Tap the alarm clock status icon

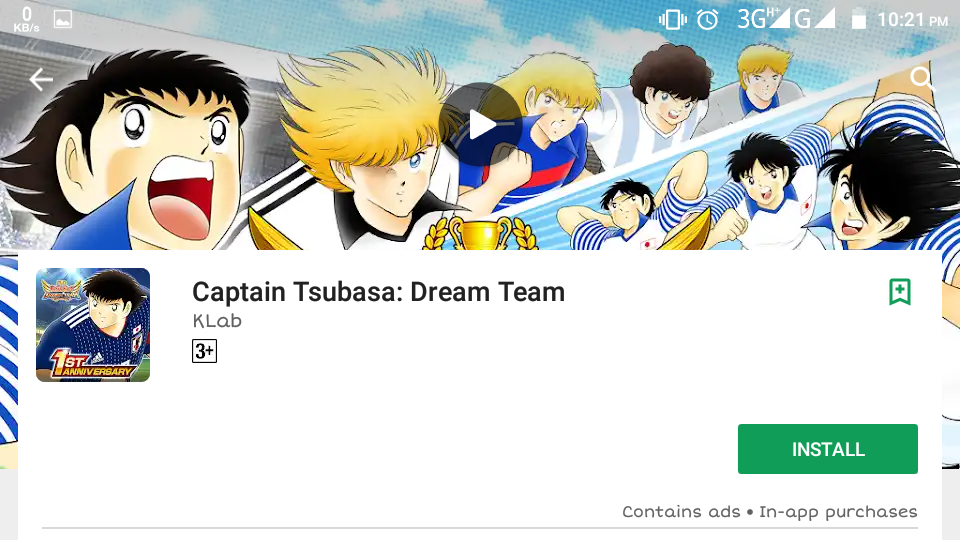coord(708,20)
